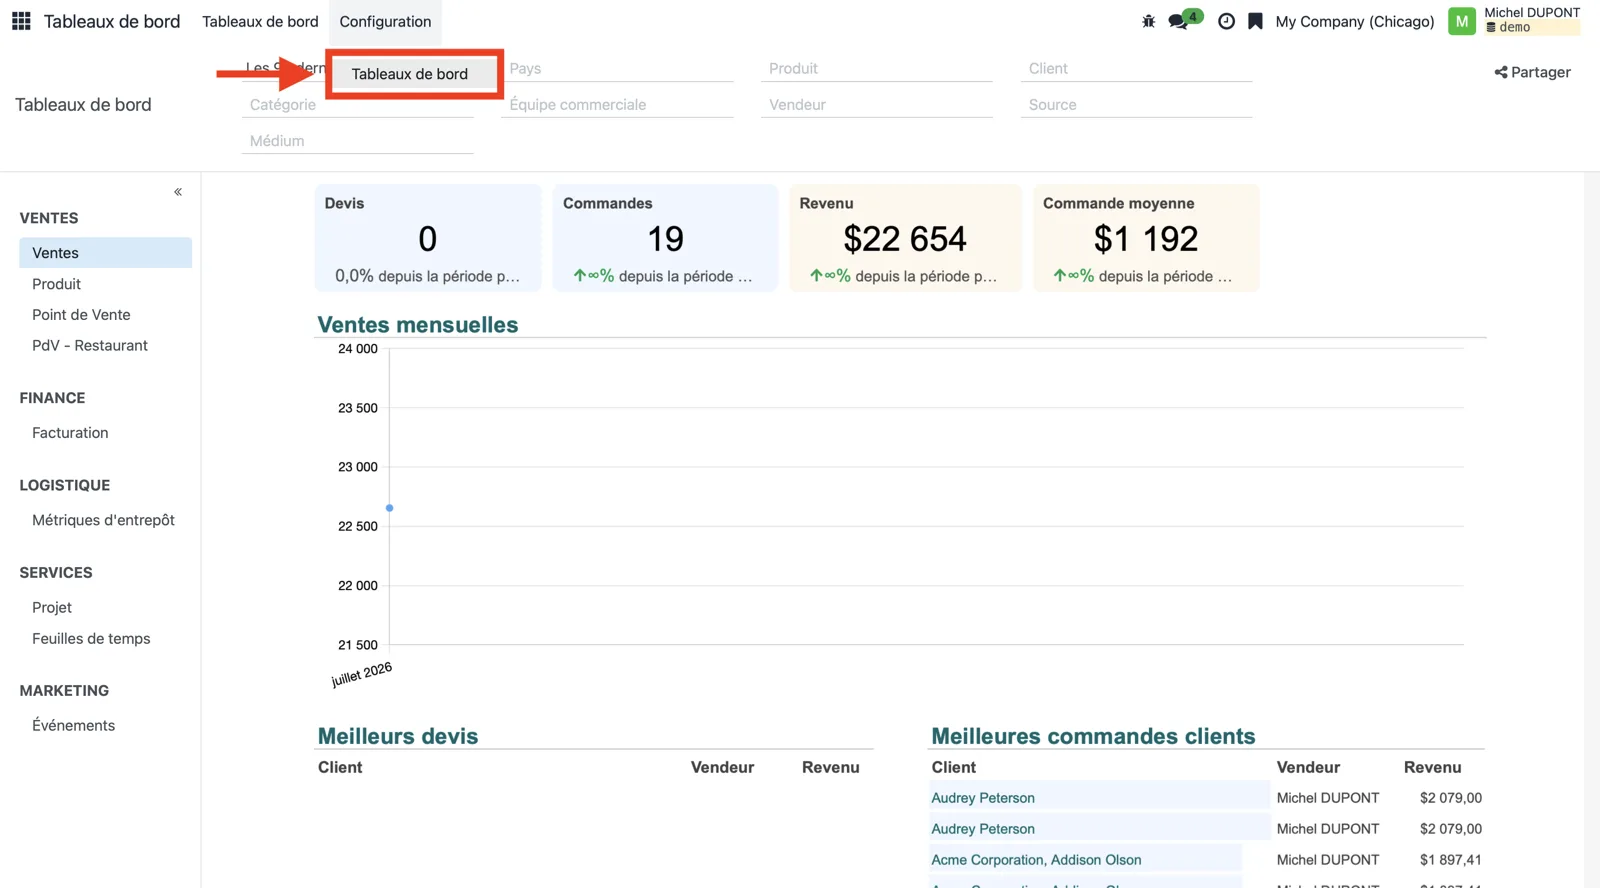Click the Commandes scorecard showing 19
The image size is (1600, 888).
[x=665, y=238]
